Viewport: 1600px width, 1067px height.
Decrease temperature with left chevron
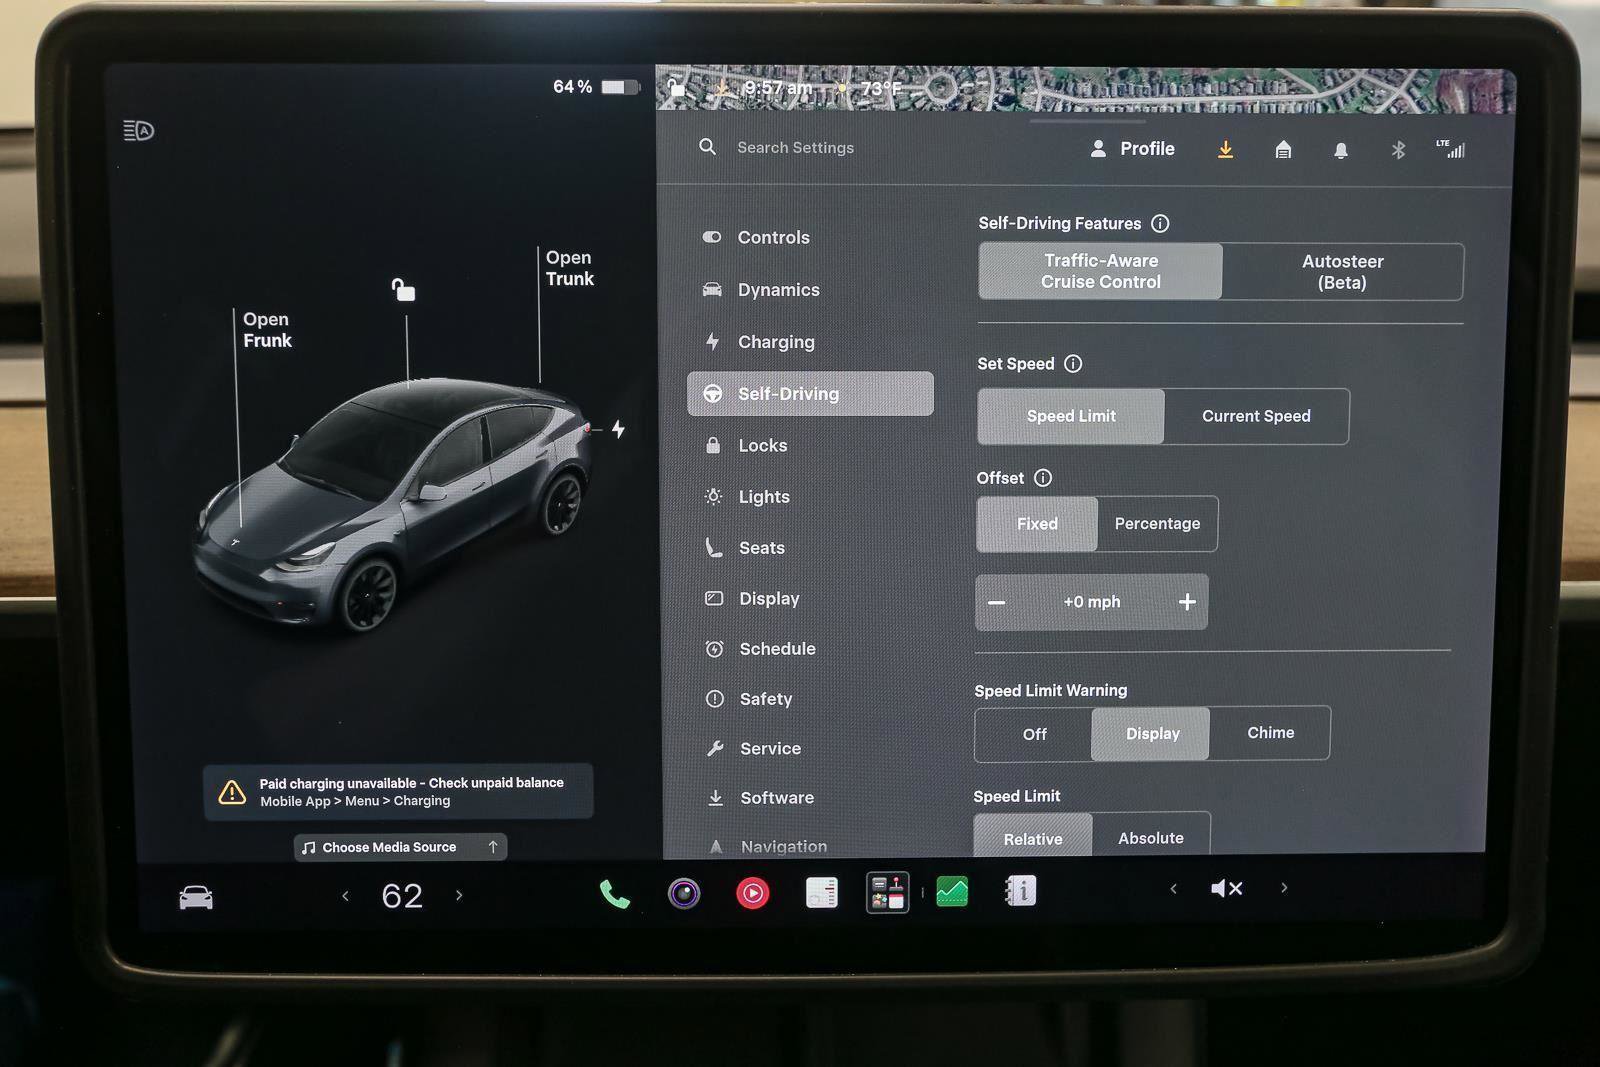pos(345,896)
